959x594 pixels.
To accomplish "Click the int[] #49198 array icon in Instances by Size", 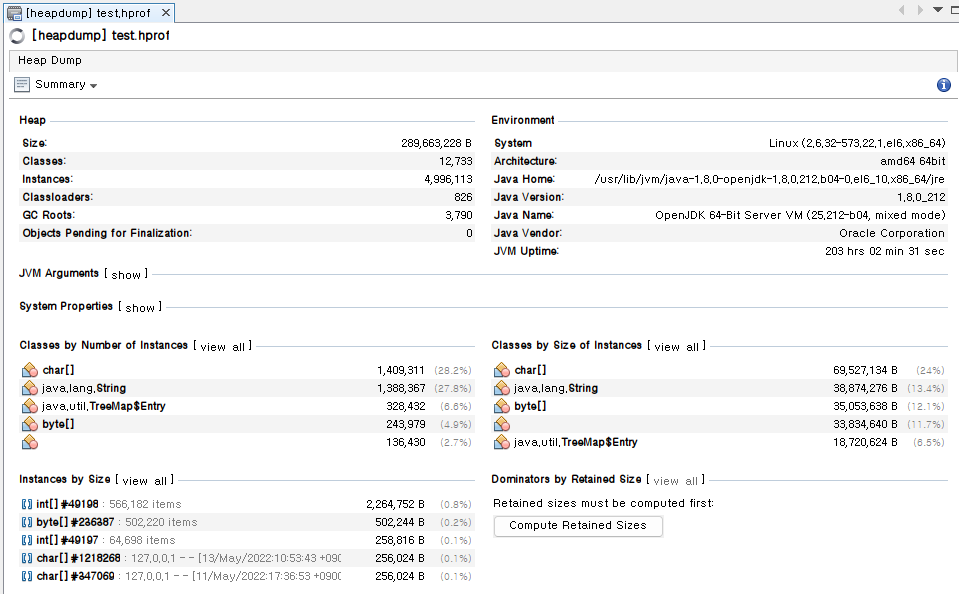I will [x=27, y=504].
